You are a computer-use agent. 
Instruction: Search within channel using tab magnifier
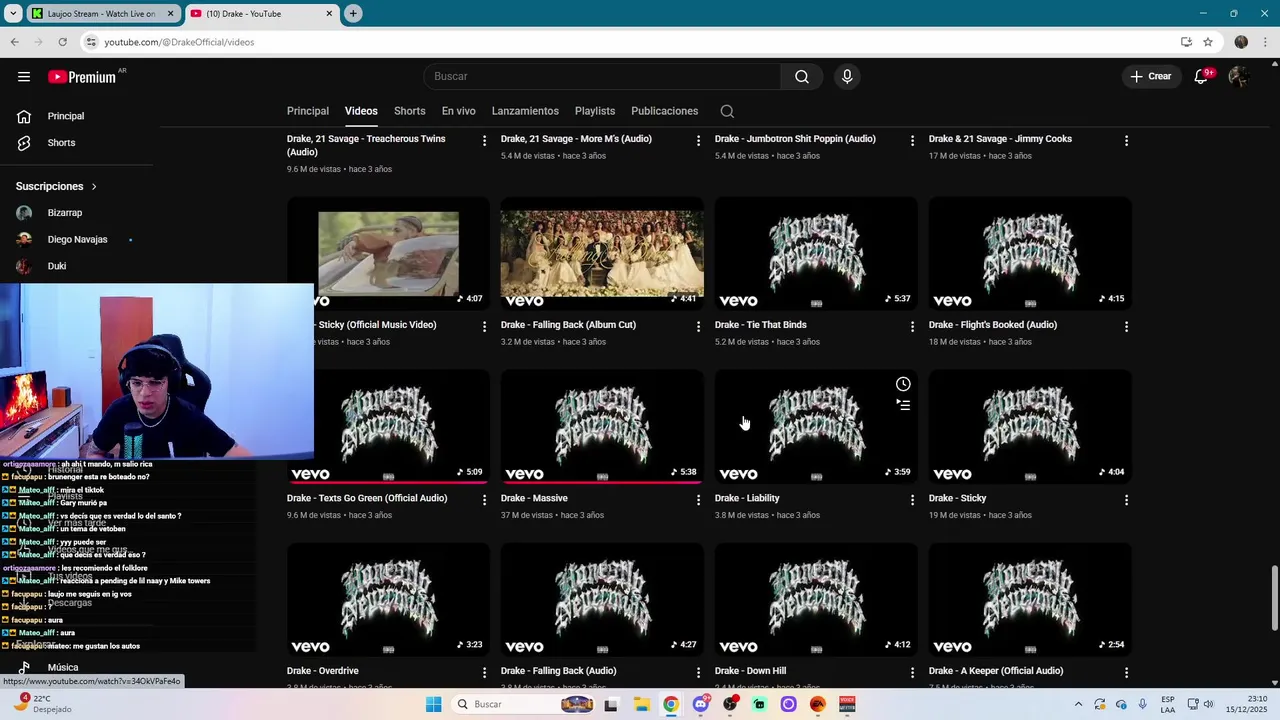pyautogui.click(x=727, y=111)
